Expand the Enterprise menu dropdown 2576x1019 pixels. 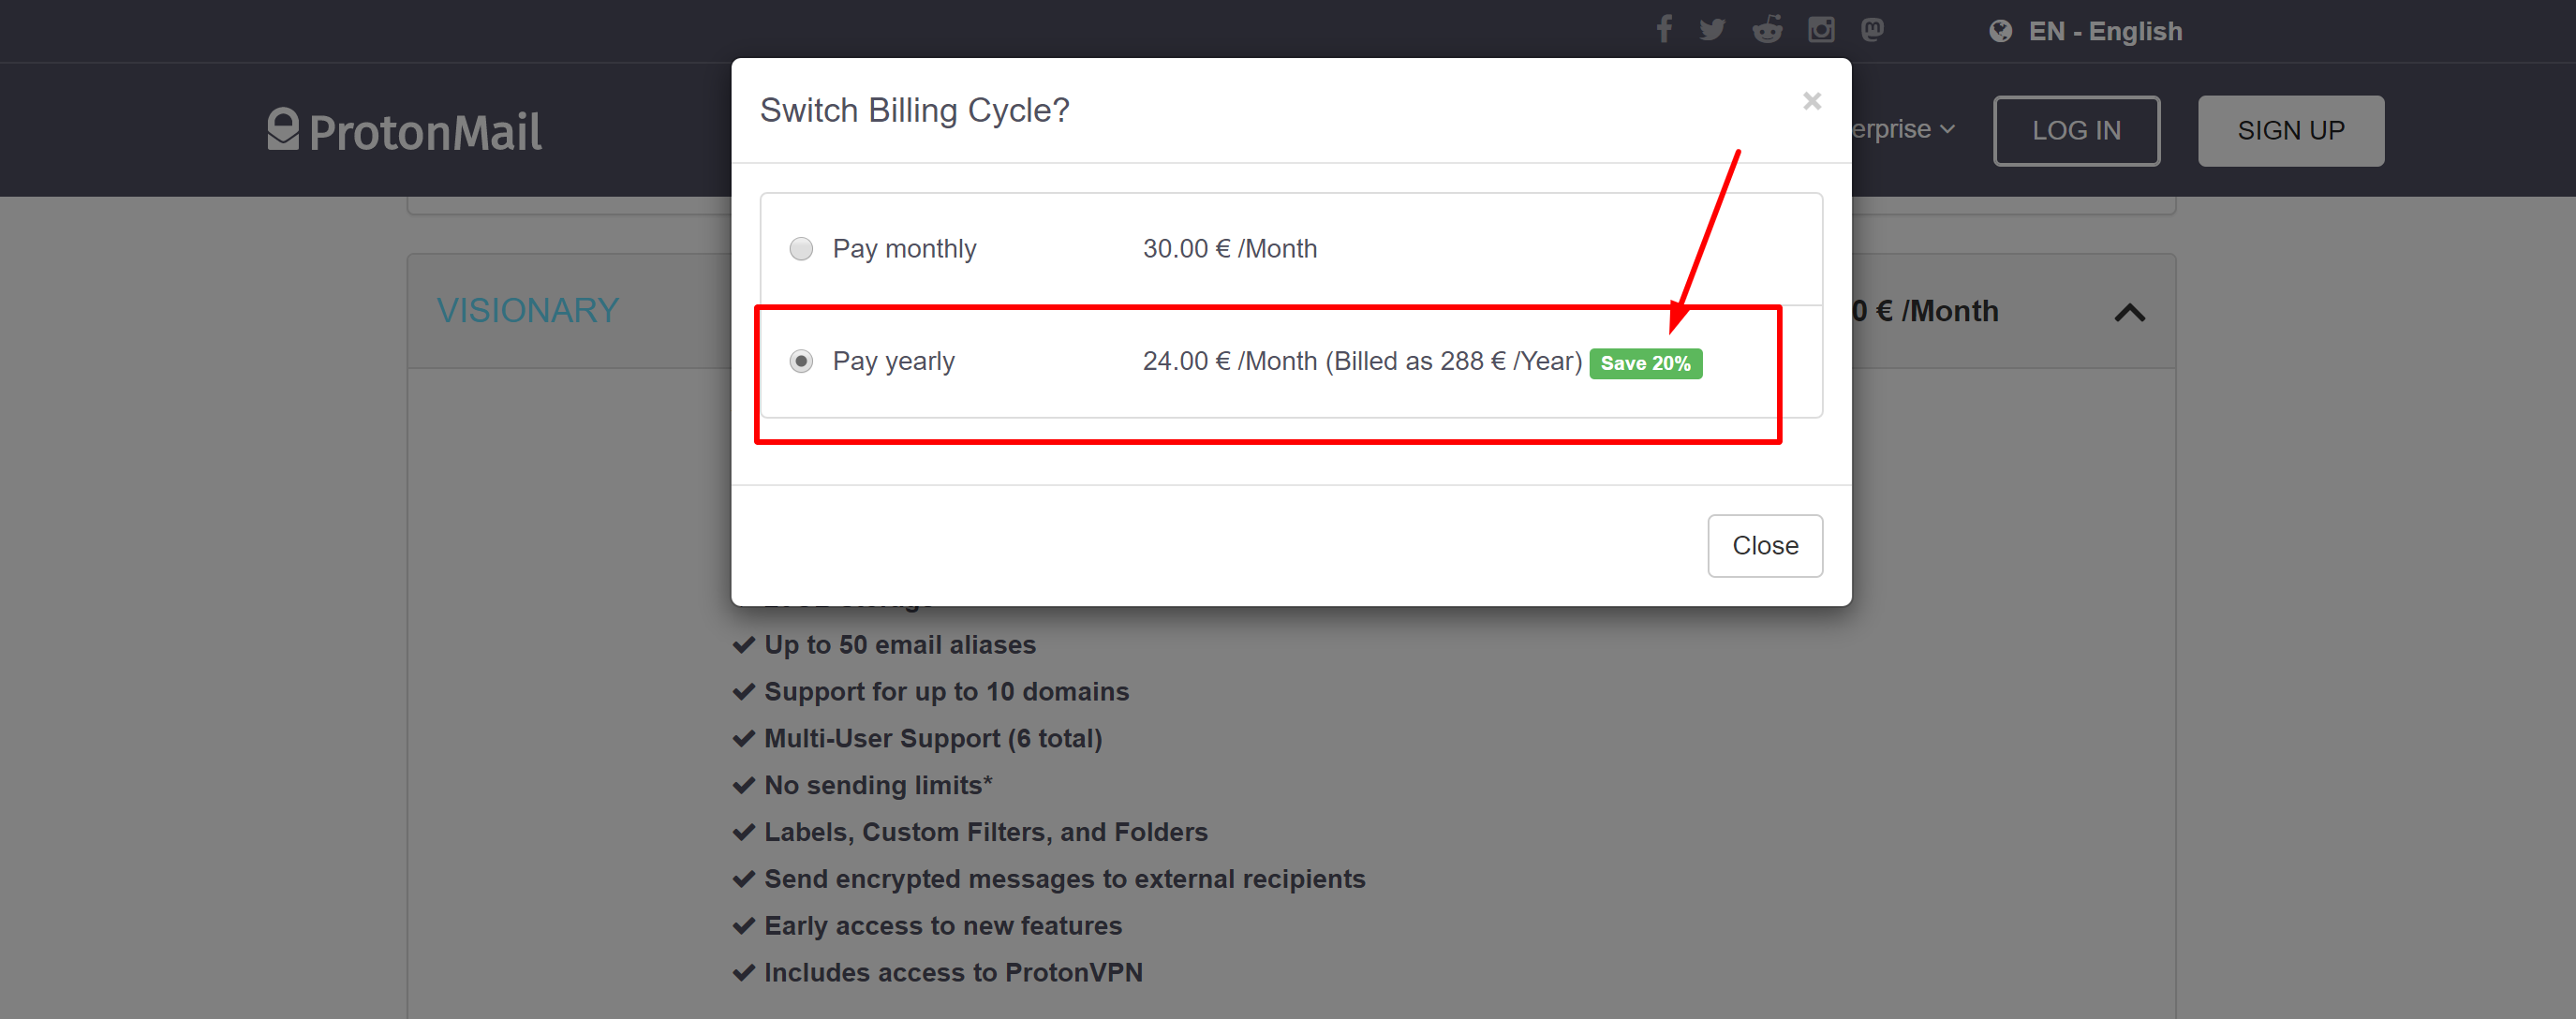1903,129
